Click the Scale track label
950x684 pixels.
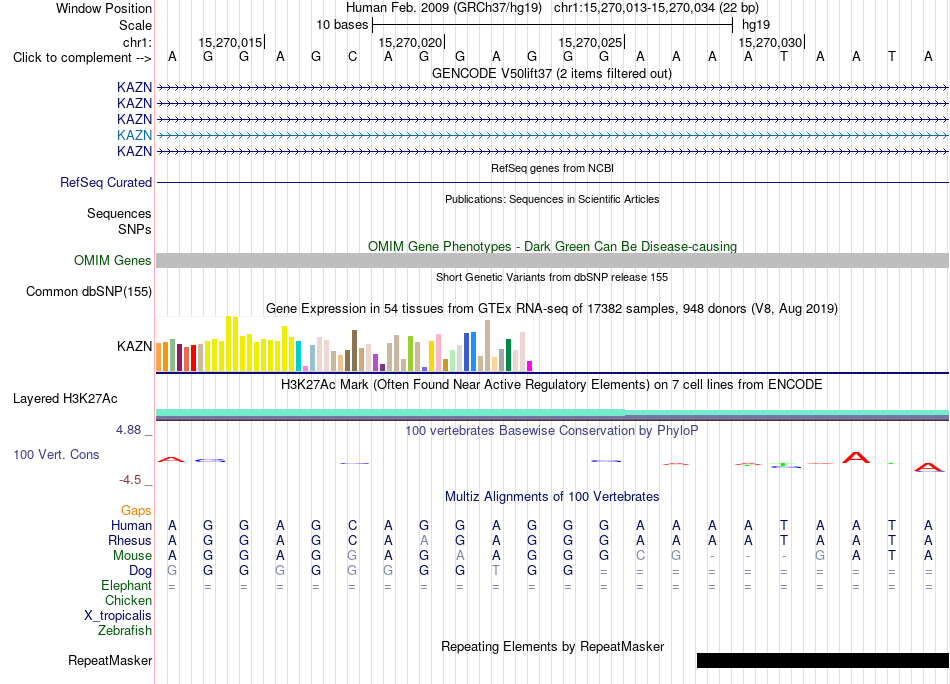(135, 25)
